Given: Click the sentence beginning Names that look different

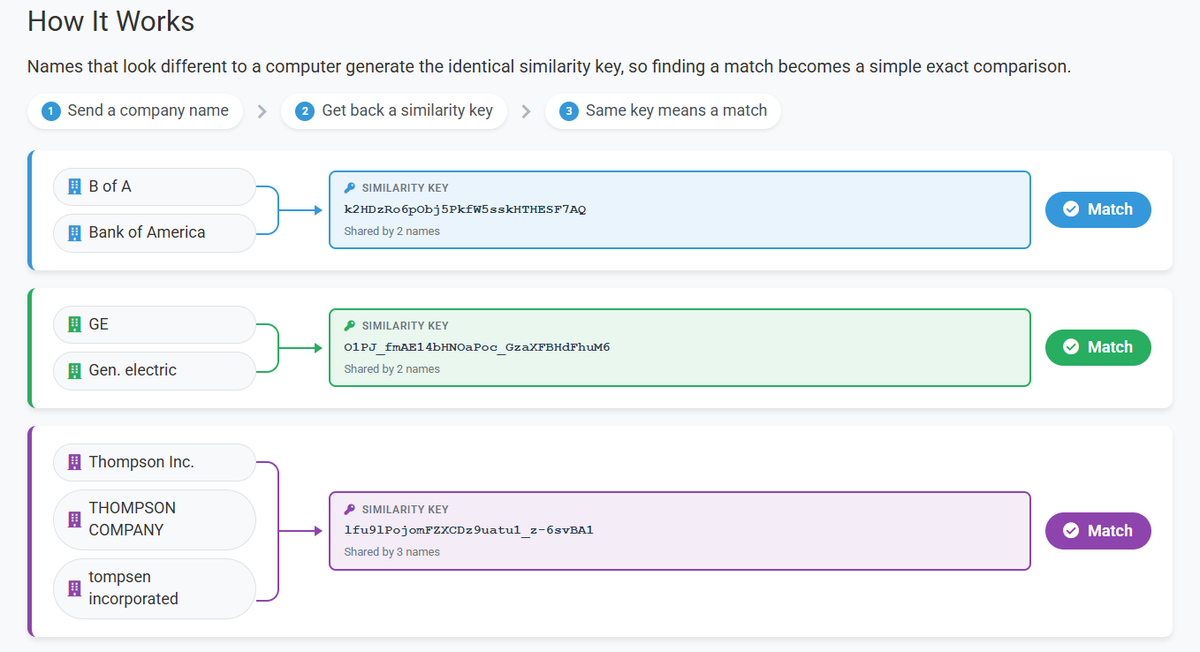Looking at the screenshot, I should pyautogui.click(x=549, y=67).
